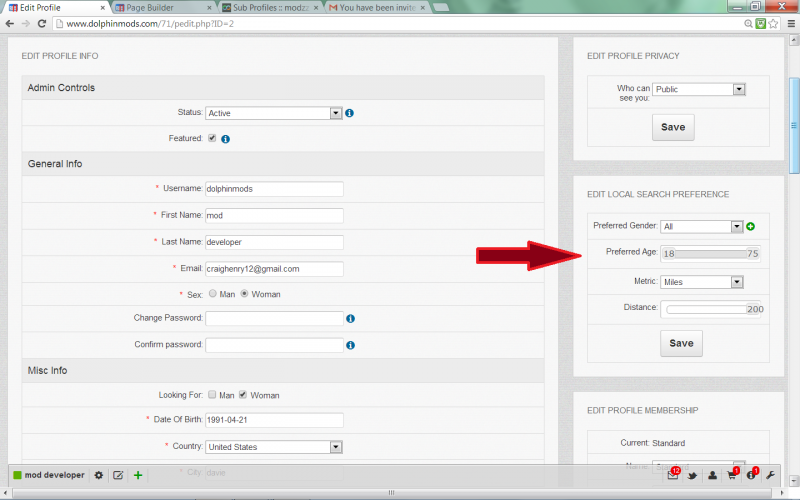
Task: Open a new browser tab
Action: pos(441,7)
